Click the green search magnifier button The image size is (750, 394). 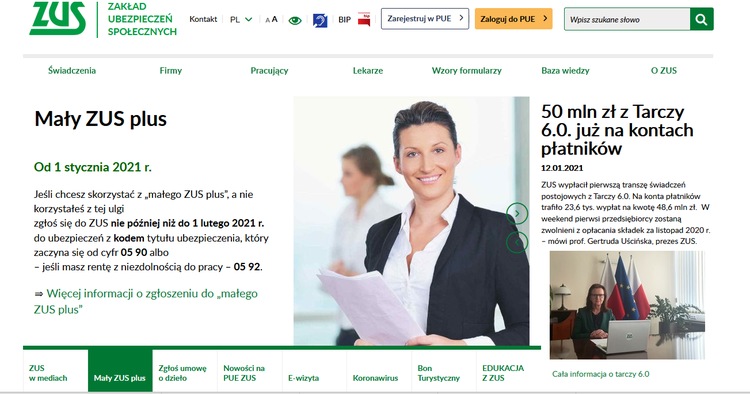pyautogui.click(x=702, y=19)
